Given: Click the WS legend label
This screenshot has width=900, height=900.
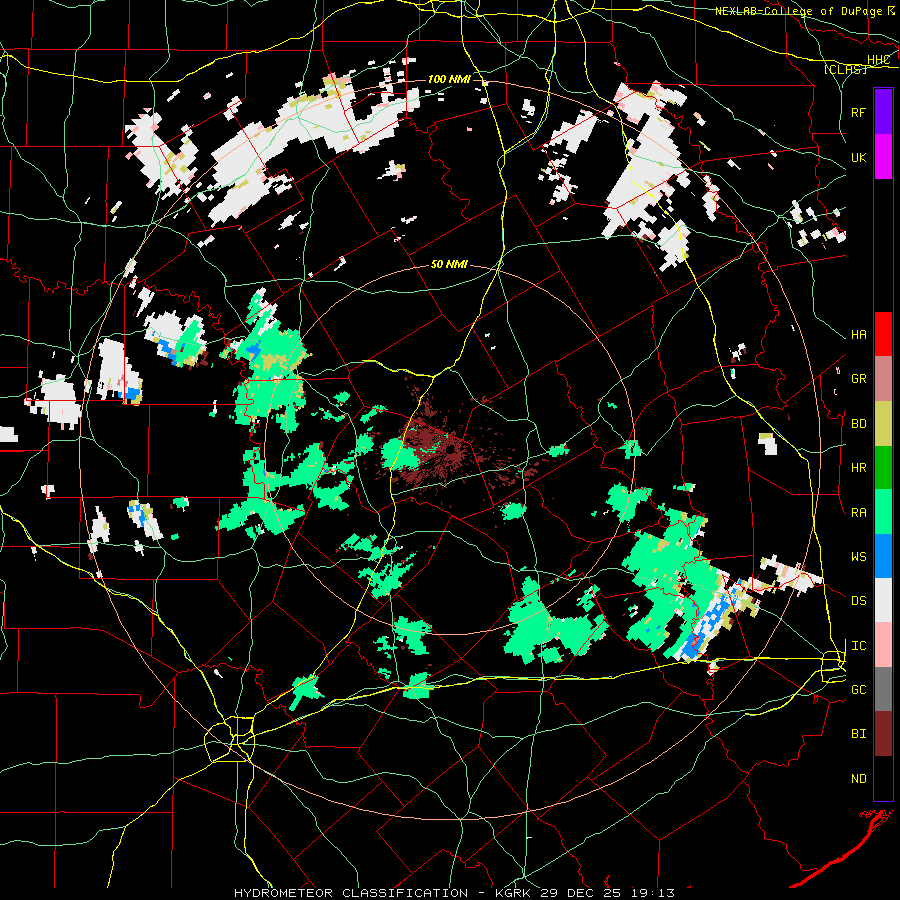Looking at the screenshot, I should pyautogui.click(x=858, y=557).
